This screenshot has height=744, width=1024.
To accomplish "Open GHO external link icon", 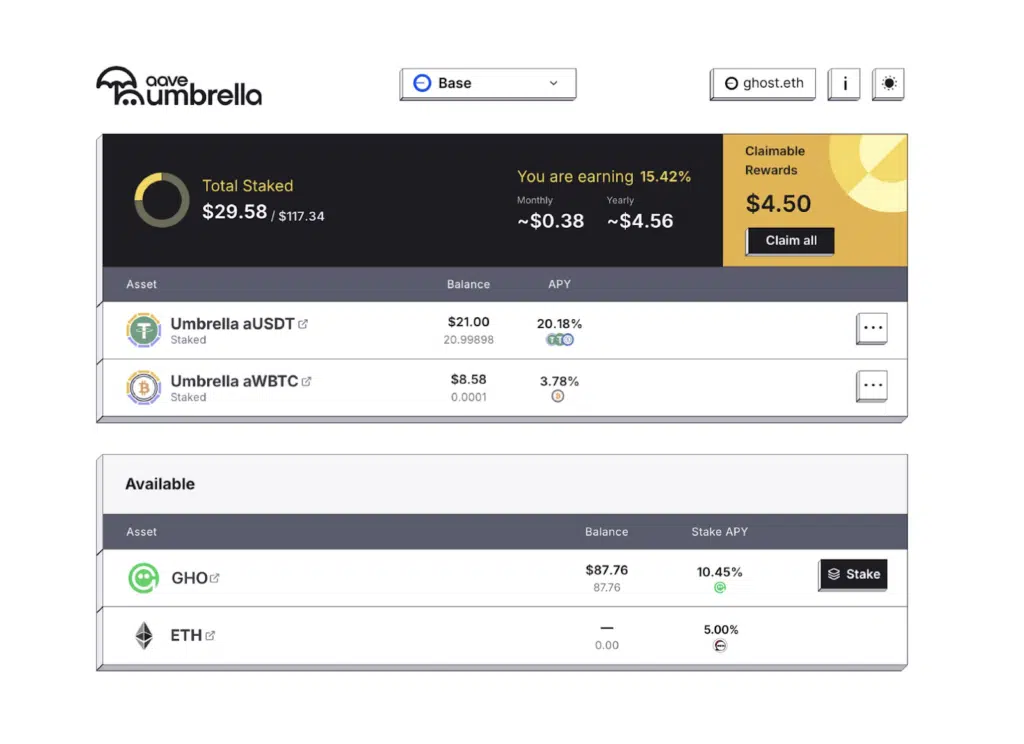I will tap(214, 578).
